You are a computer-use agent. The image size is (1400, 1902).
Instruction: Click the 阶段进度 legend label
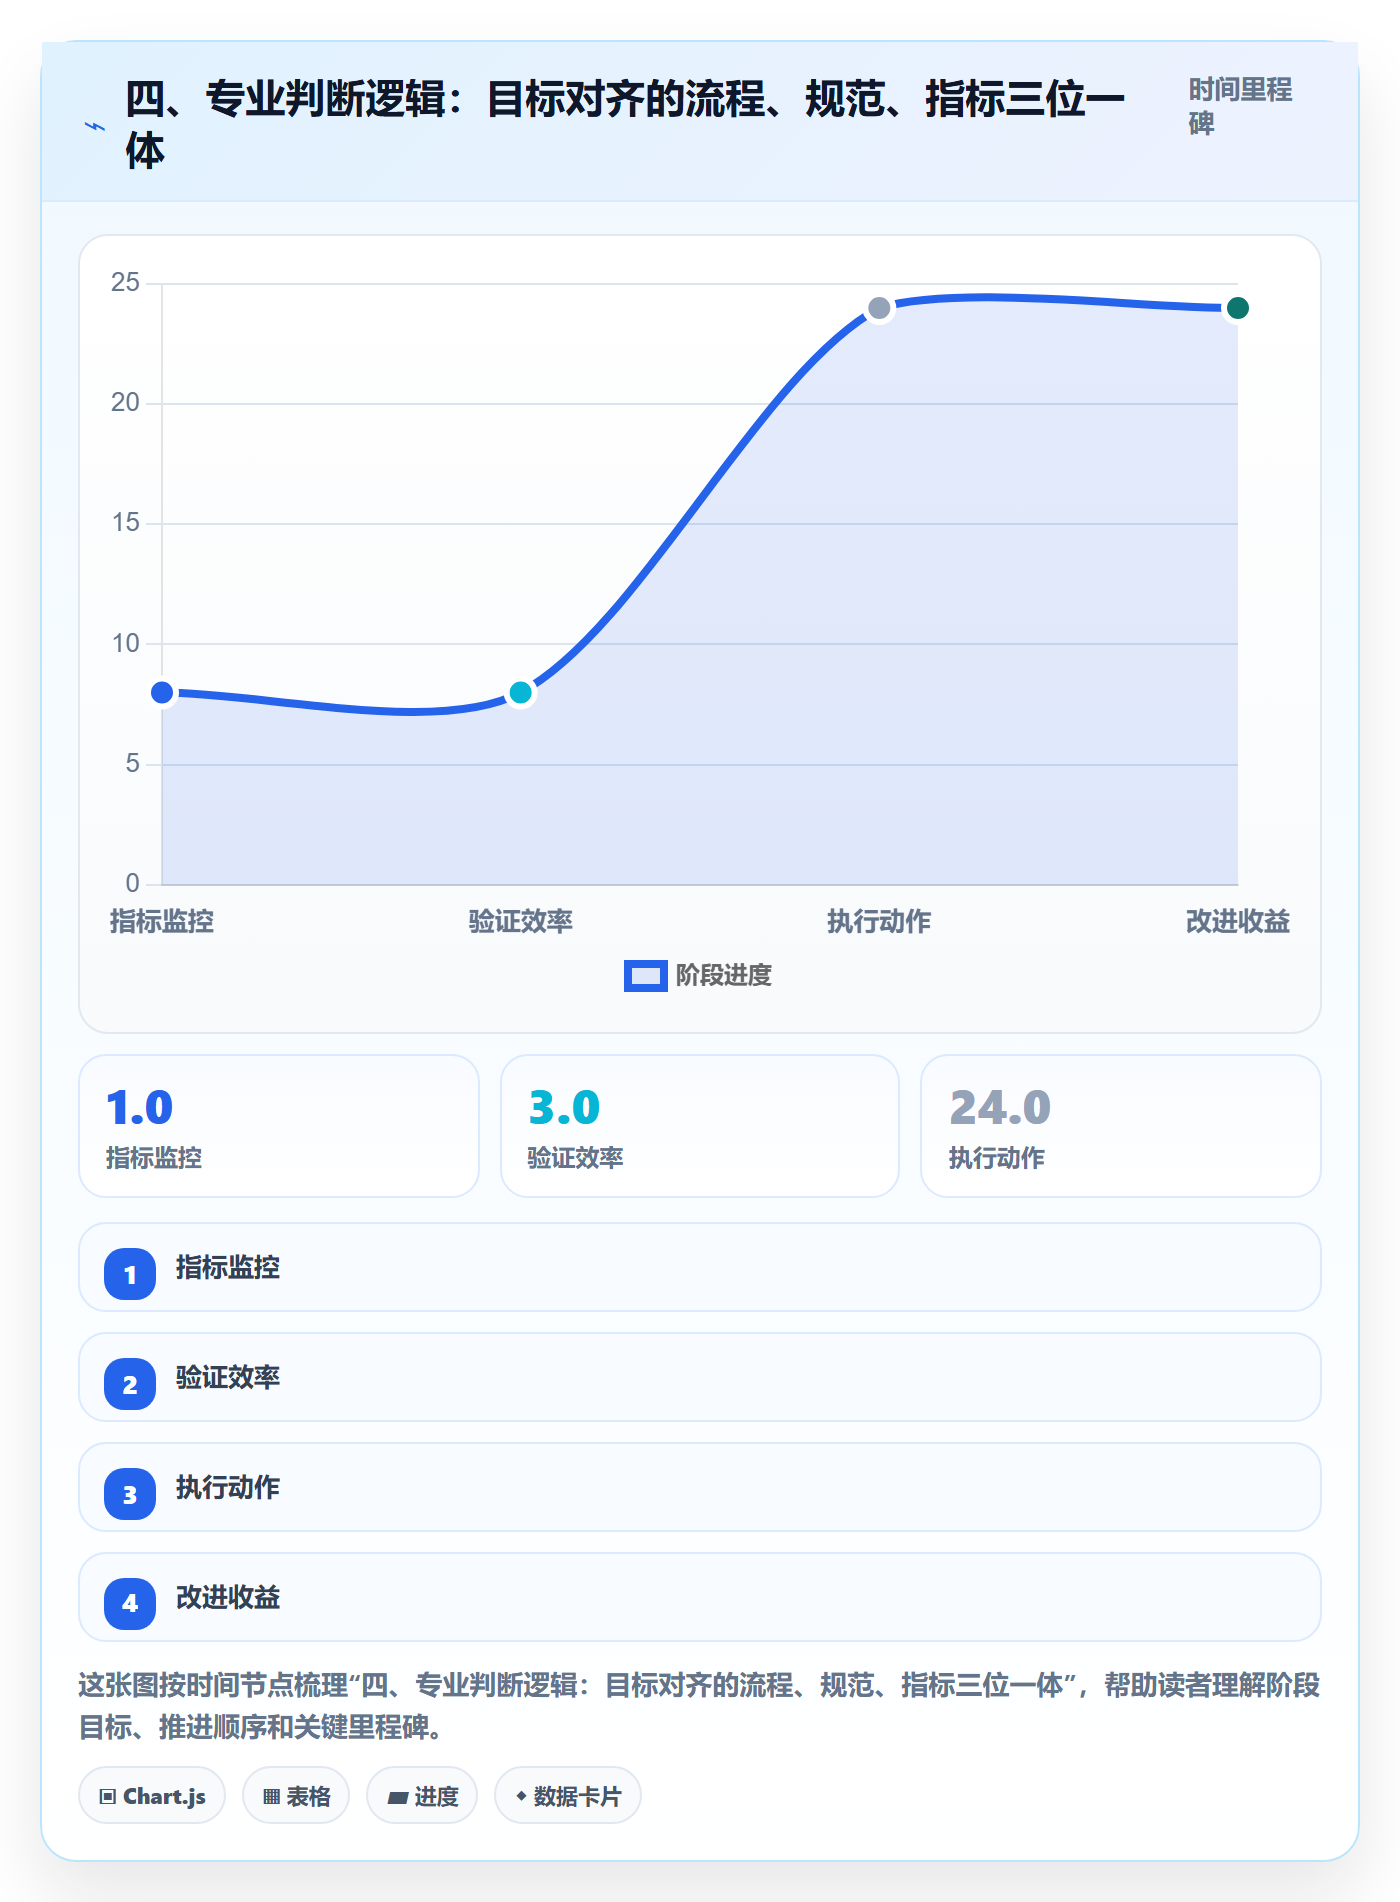[724, 975]
